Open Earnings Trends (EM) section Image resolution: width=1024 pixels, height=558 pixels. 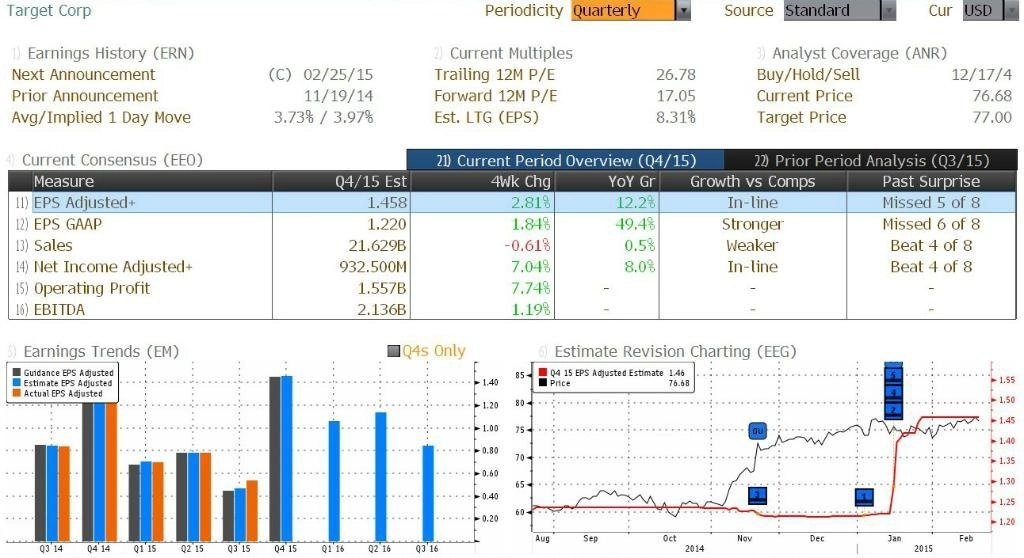click(101, 352)
